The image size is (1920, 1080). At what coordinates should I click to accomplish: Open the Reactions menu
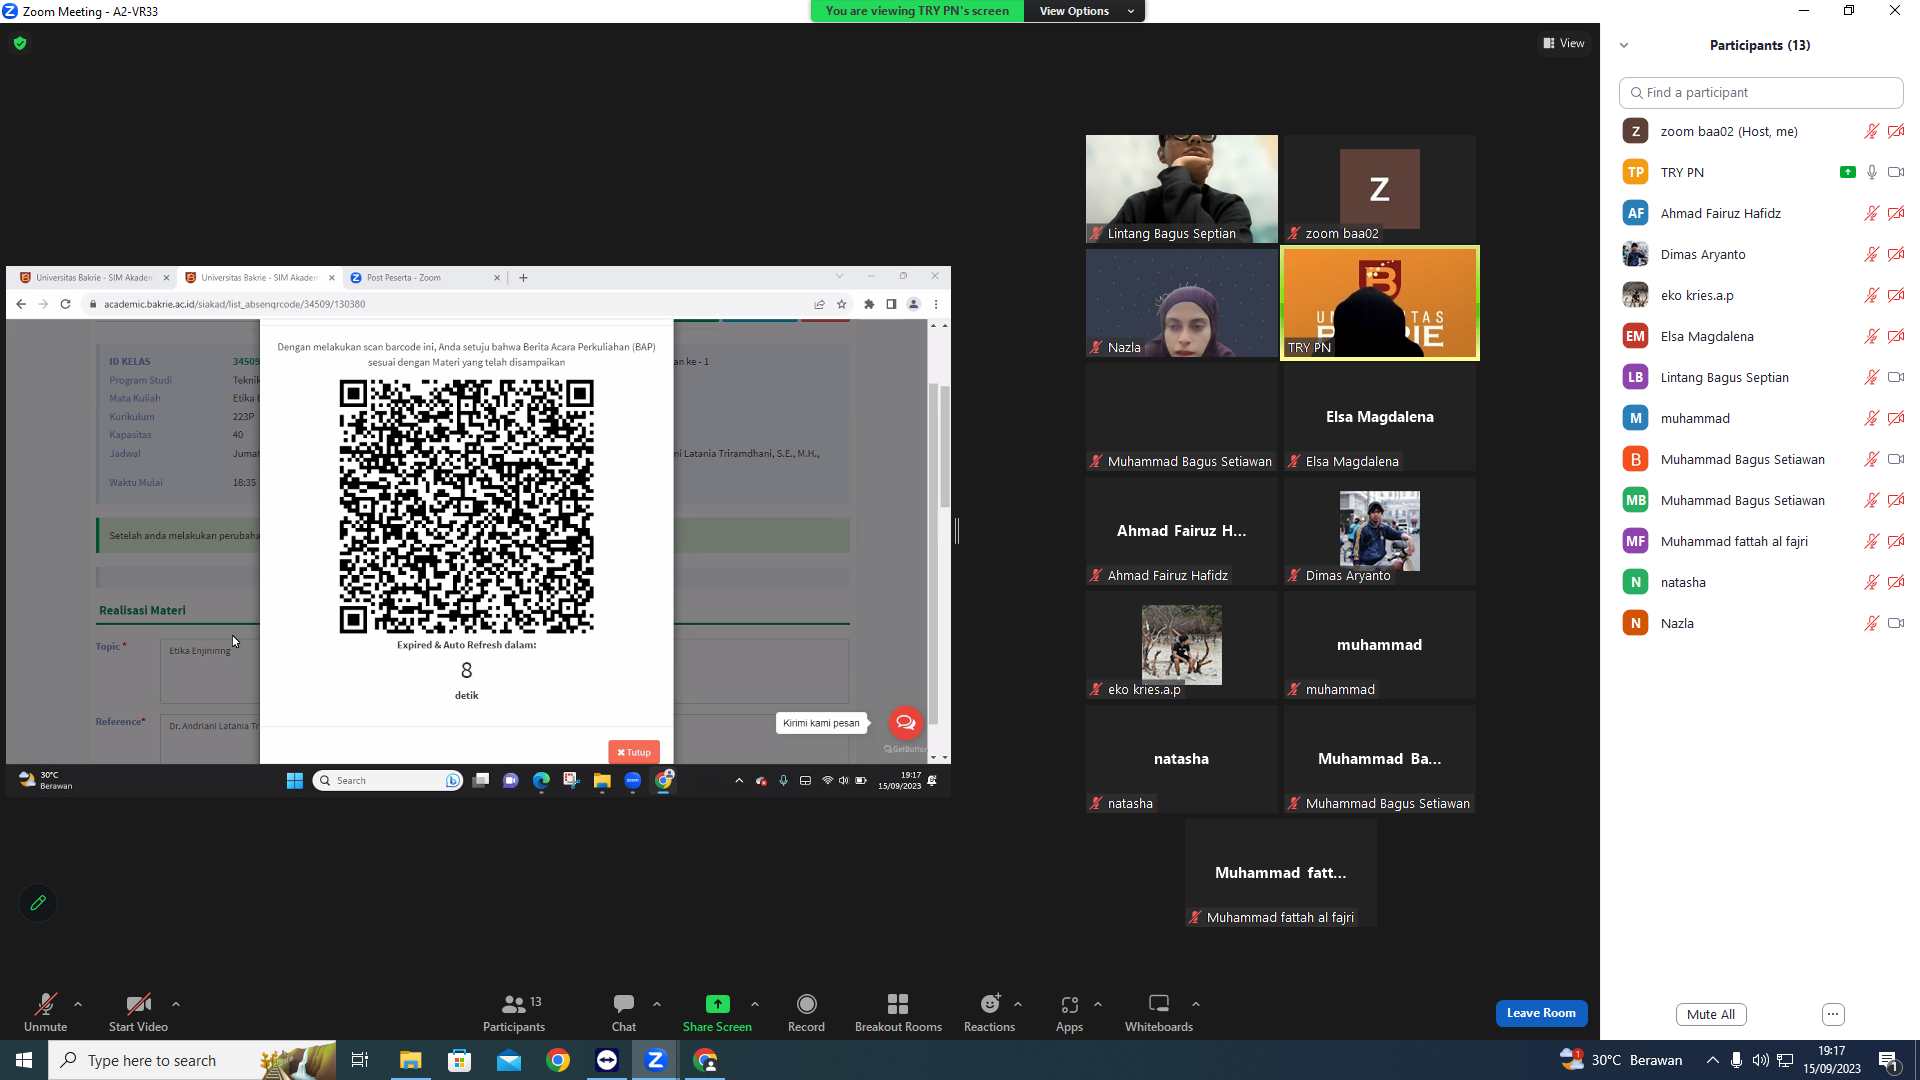[989, 1012]
